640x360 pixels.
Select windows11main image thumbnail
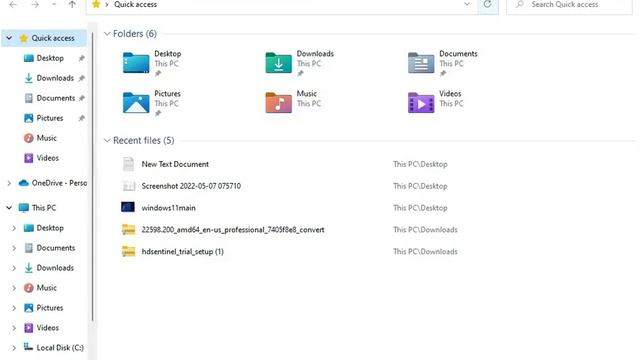128,207
